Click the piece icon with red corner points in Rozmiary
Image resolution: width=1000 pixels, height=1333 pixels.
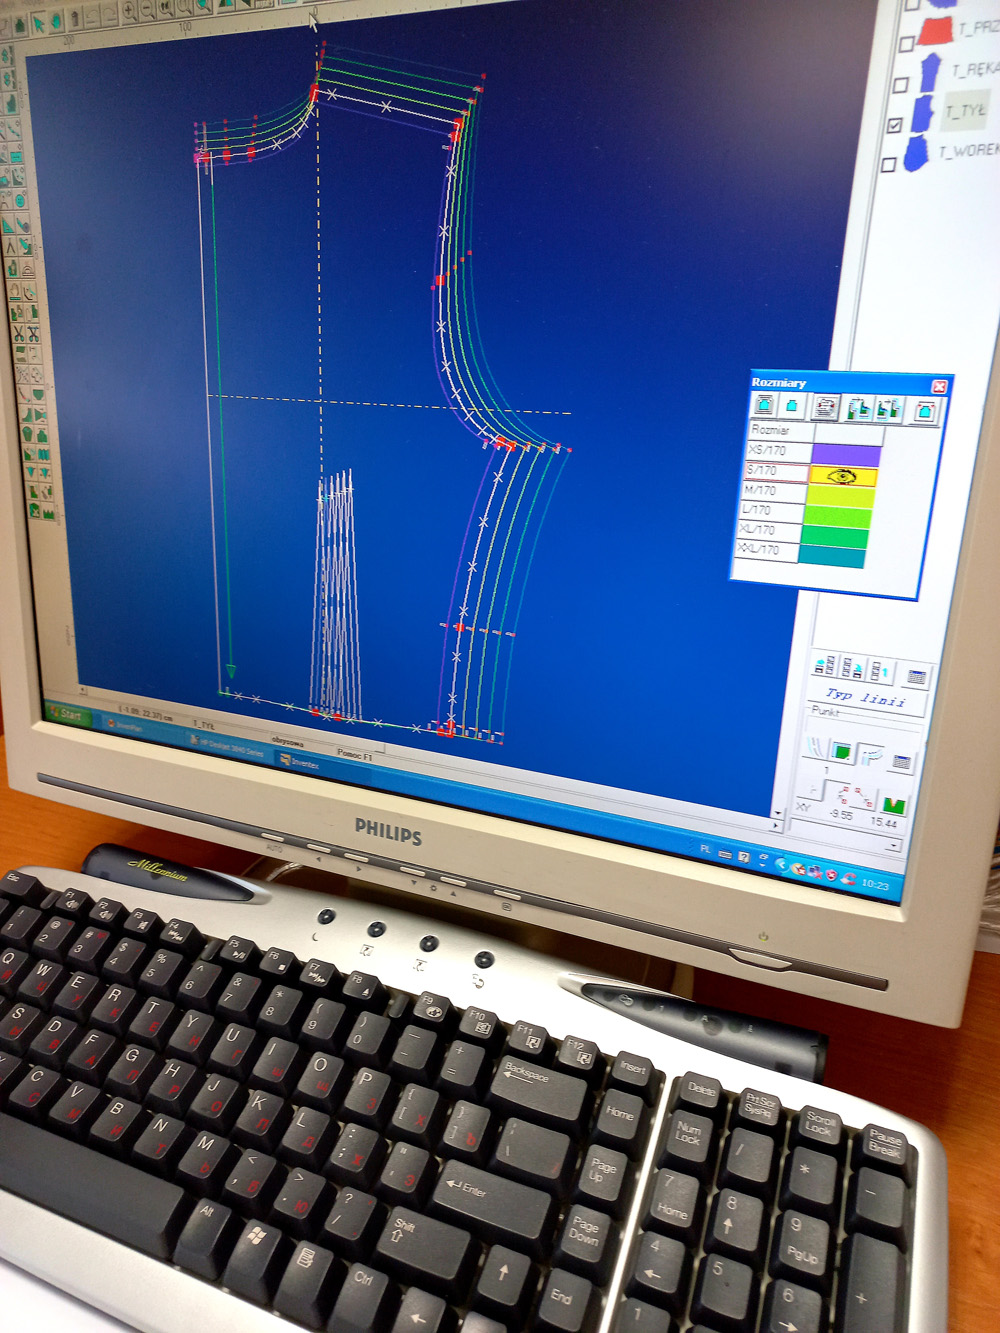925,411
